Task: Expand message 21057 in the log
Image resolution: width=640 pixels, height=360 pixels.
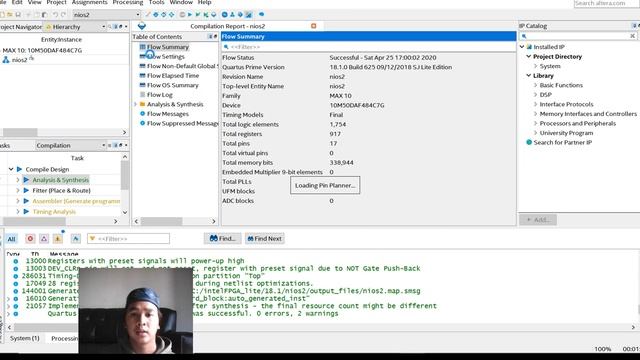Action: coord(8,306)
